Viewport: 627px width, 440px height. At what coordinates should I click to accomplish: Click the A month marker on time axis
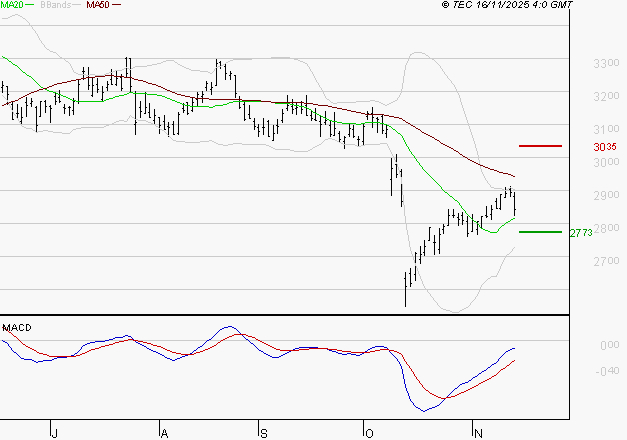(164, 433)
